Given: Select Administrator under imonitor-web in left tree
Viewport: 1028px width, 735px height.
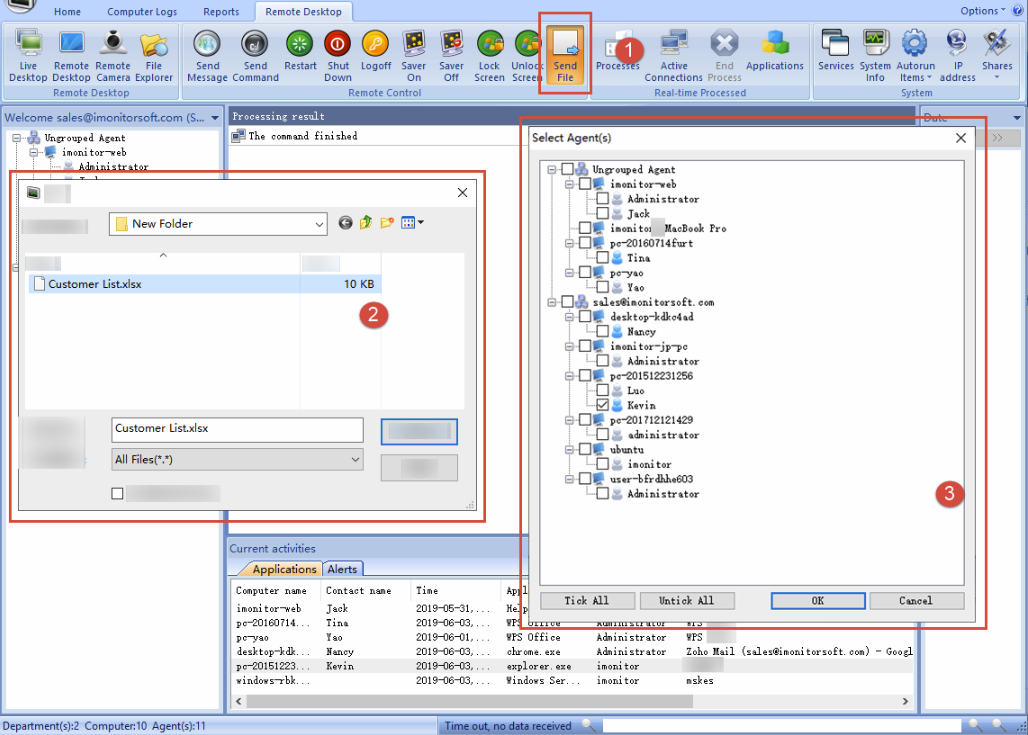Looking at the screenshot, I should click(x=113, y=167).
